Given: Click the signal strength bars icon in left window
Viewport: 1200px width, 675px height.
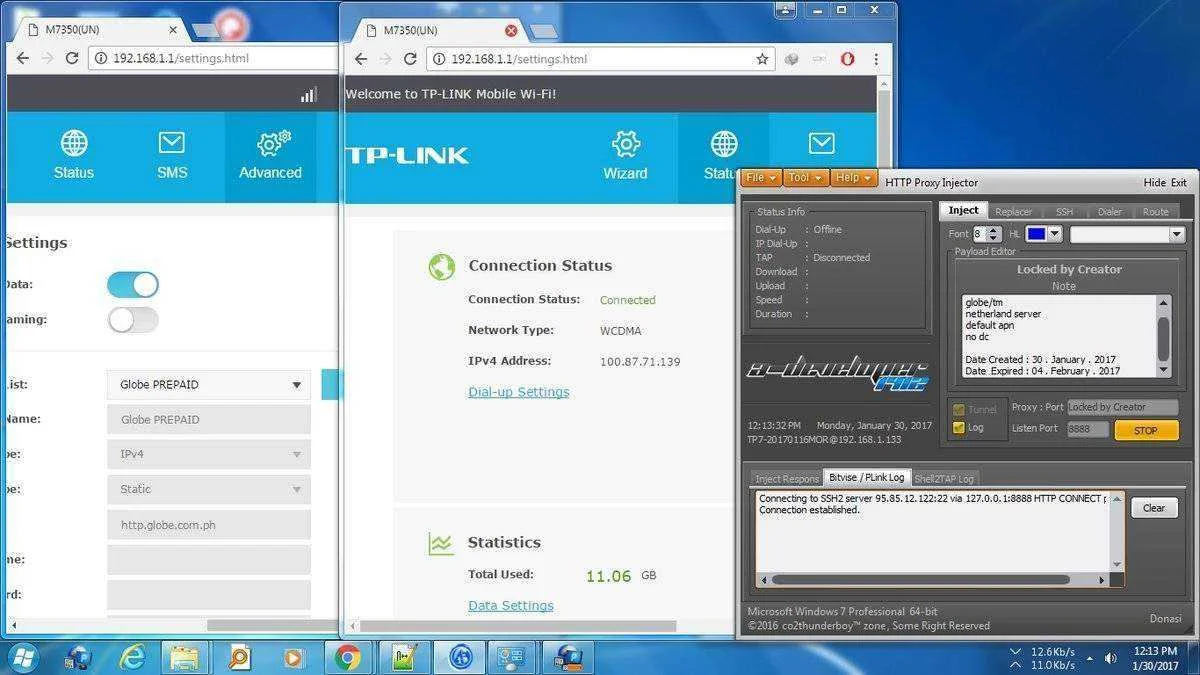Looking at the screenshot, I should click(309, 95).
